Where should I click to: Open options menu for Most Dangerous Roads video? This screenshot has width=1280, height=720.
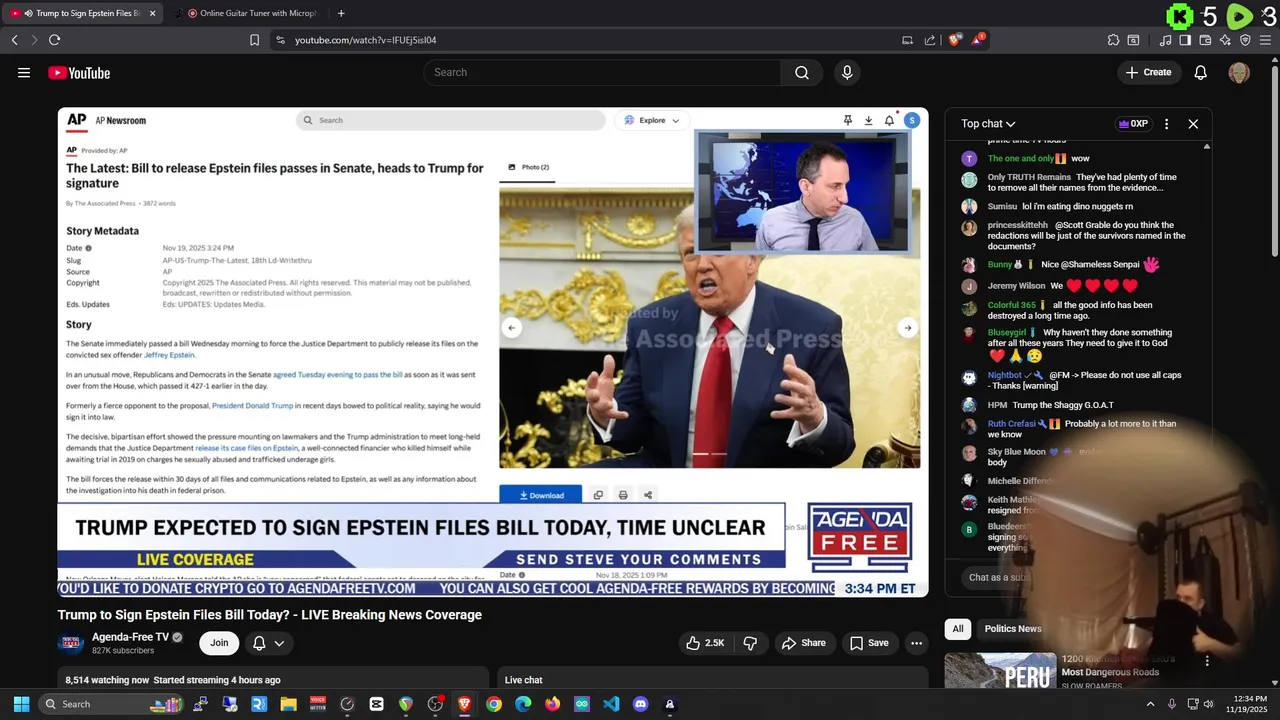pos(1207,661)
